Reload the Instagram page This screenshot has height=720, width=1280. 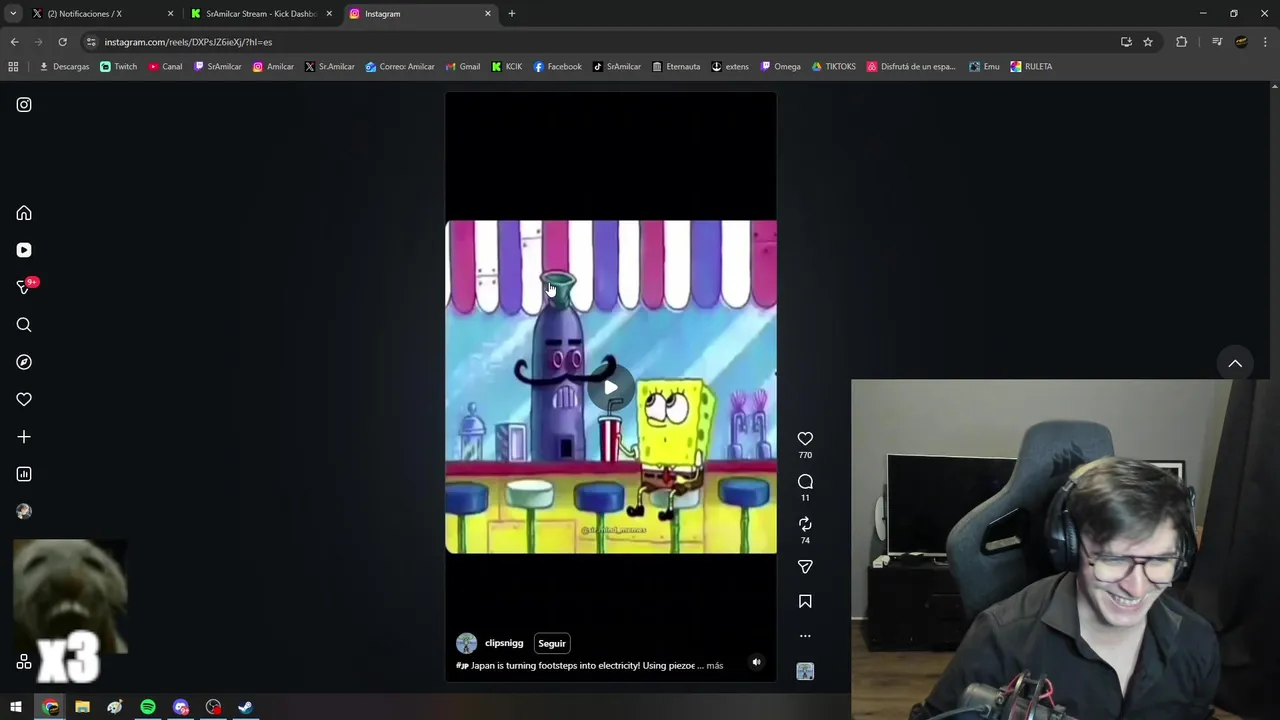coord(62,42)
